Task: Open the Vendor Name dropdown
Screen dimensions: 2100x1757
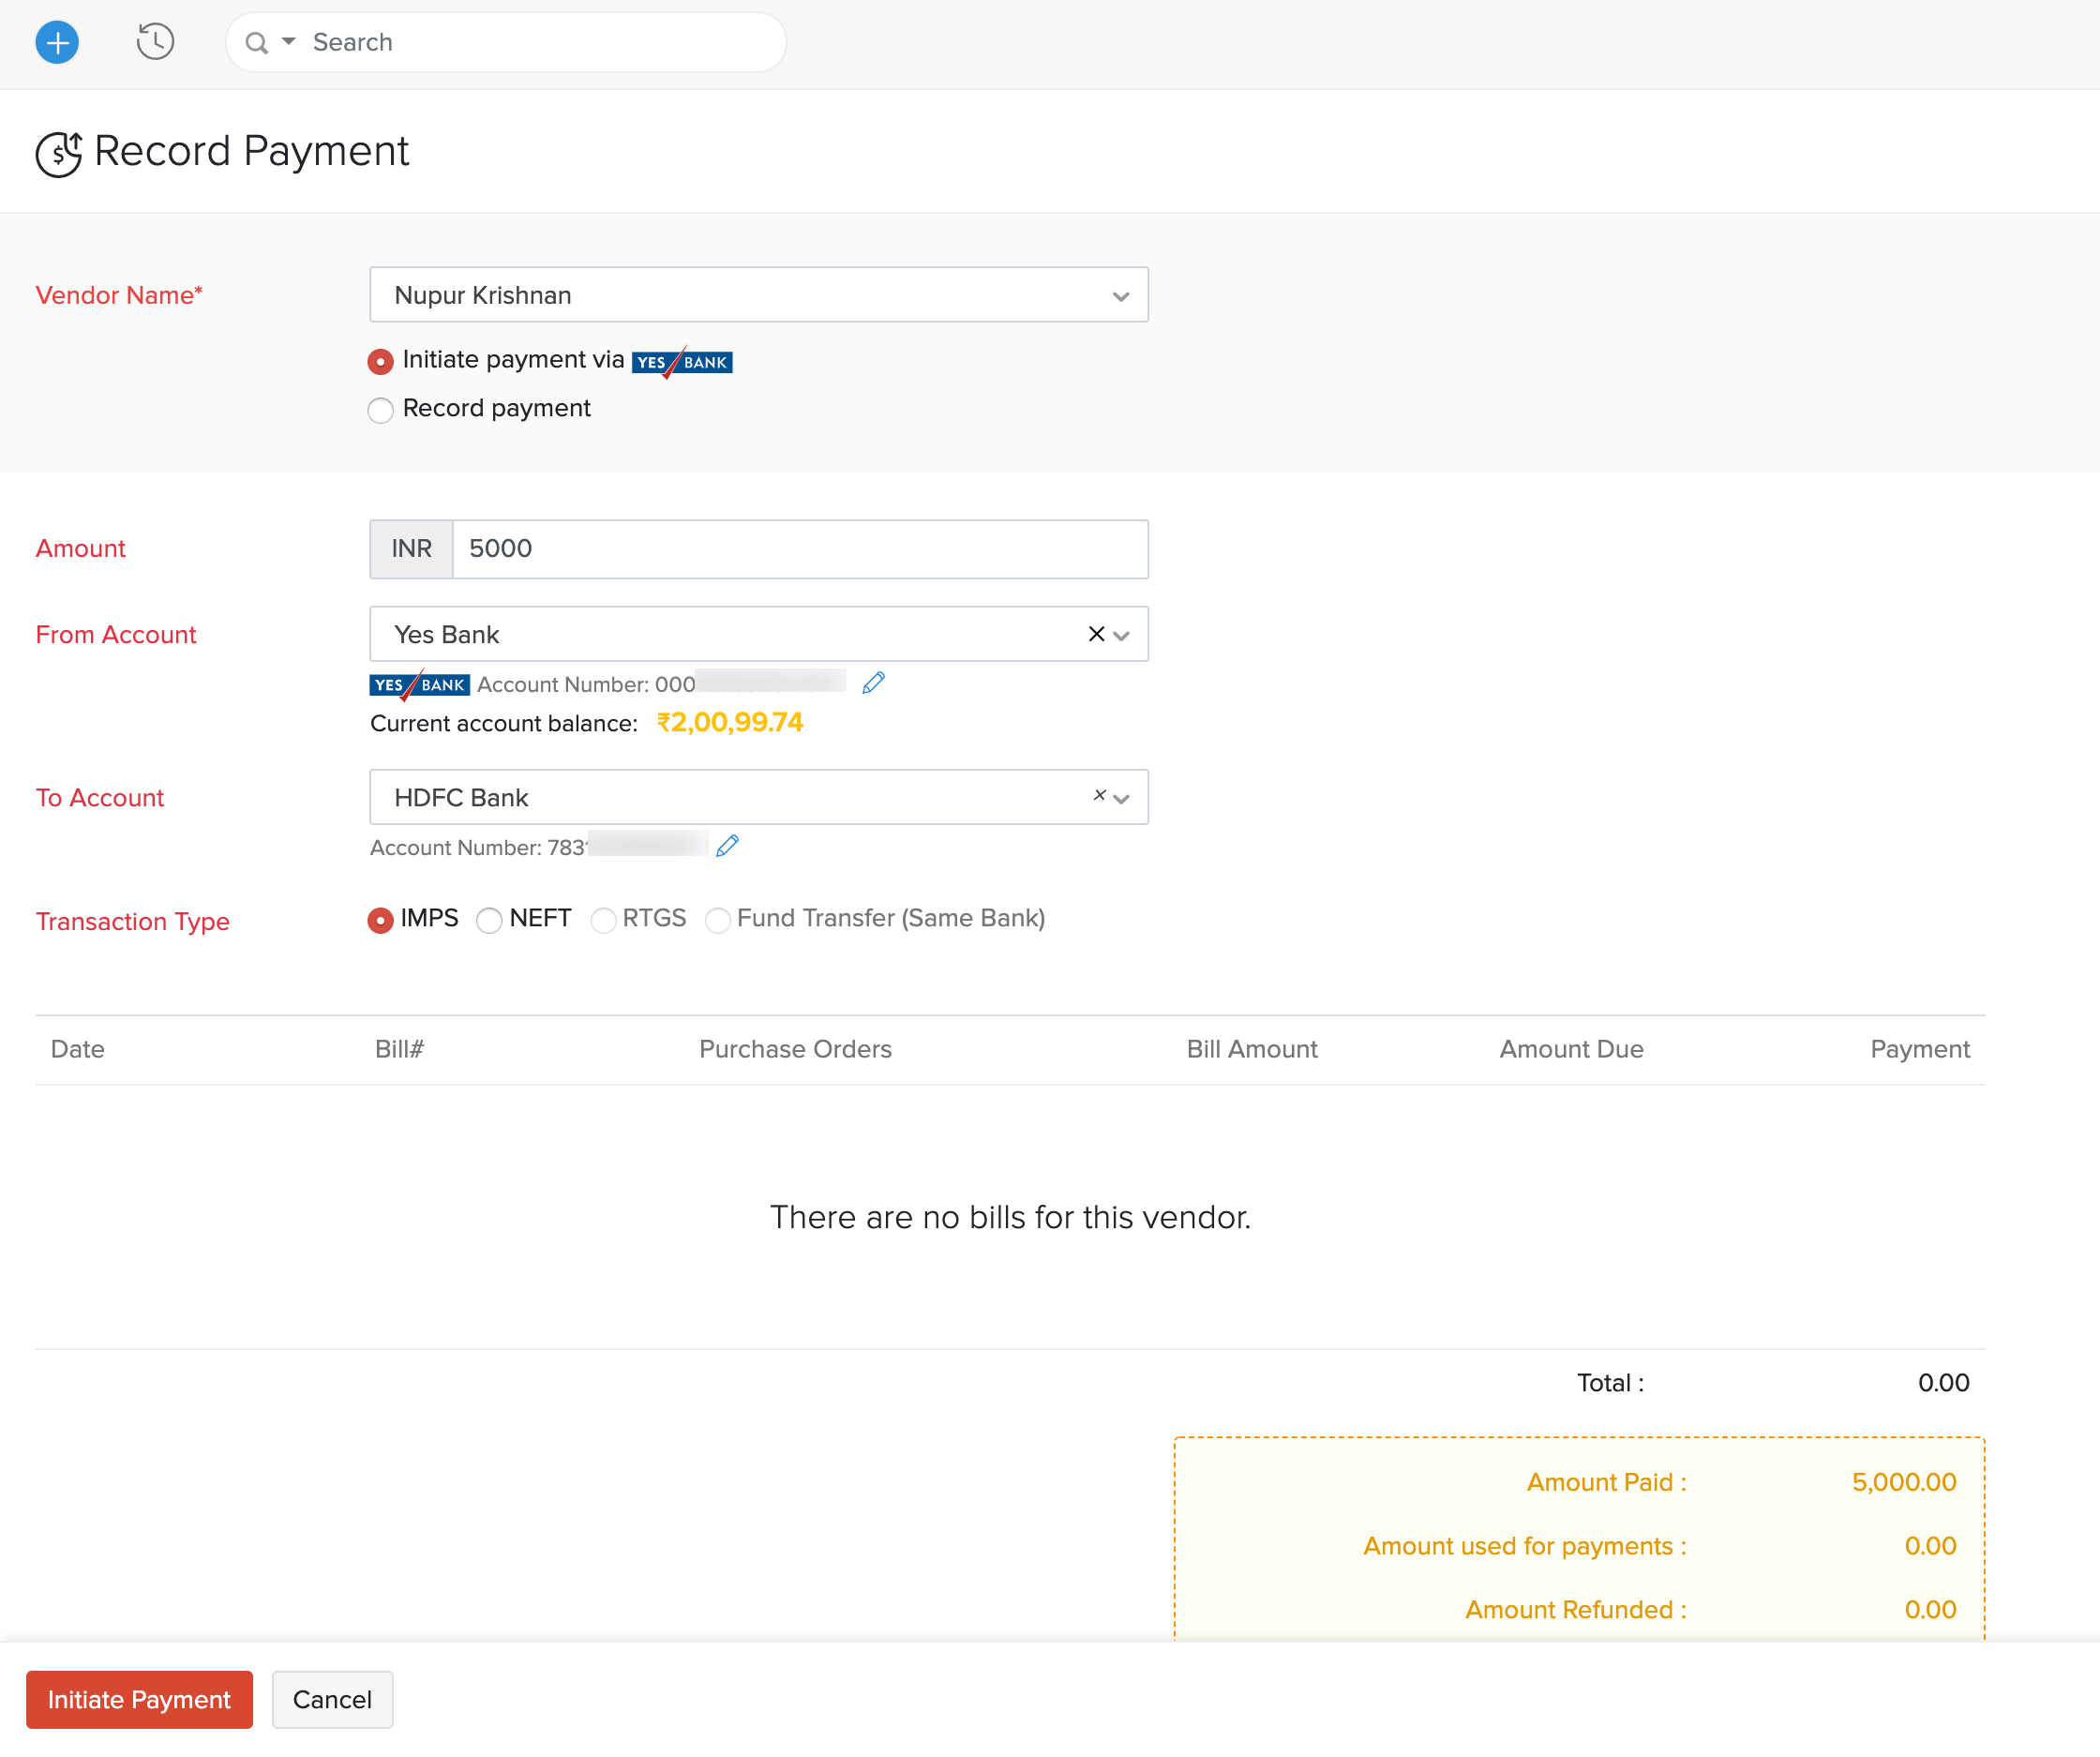Action: pos(1120,295)
